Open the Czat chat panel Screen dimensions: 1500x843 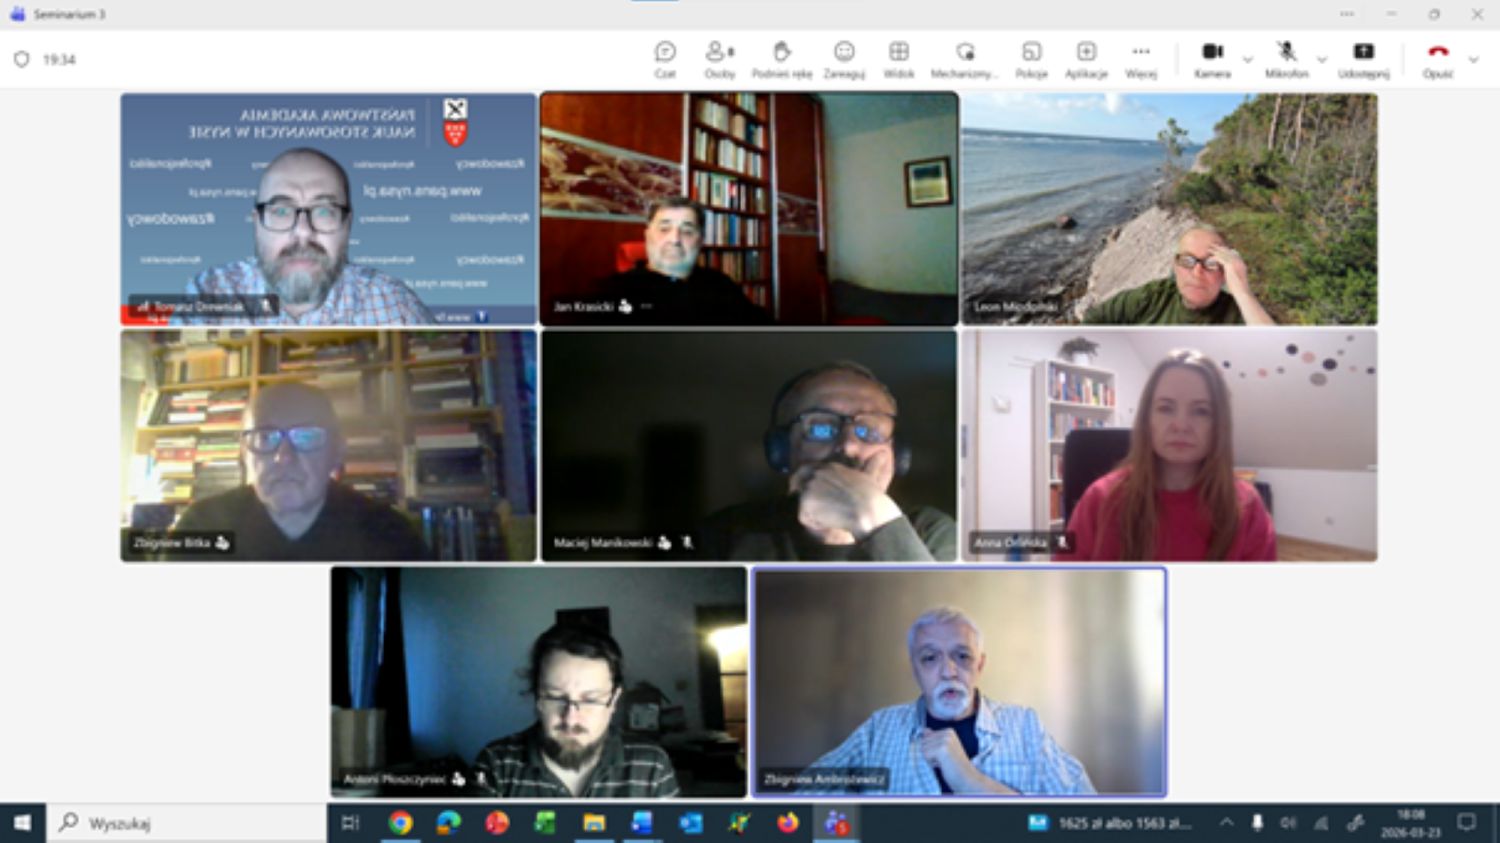[x=665, y=59]
